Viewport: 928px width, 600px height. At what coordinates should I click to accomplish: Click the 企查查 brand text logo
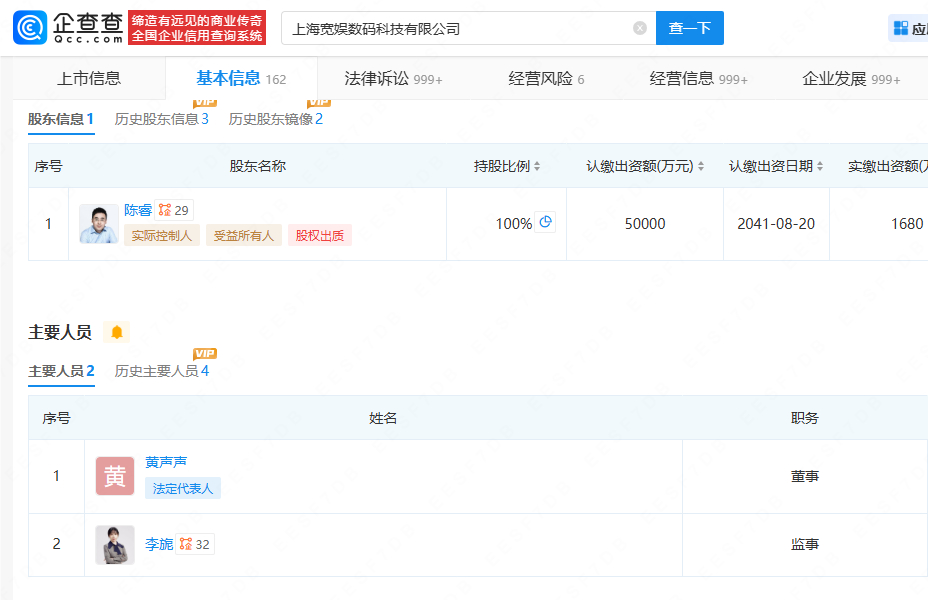point(88,28)
